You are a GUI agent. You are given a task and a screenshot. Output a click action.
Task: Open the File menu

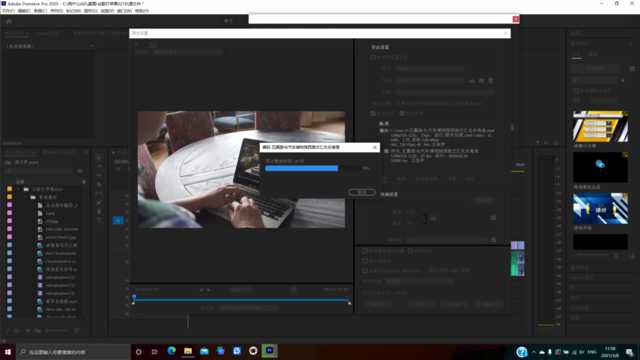pyautogui.click(x=8, y=11)
